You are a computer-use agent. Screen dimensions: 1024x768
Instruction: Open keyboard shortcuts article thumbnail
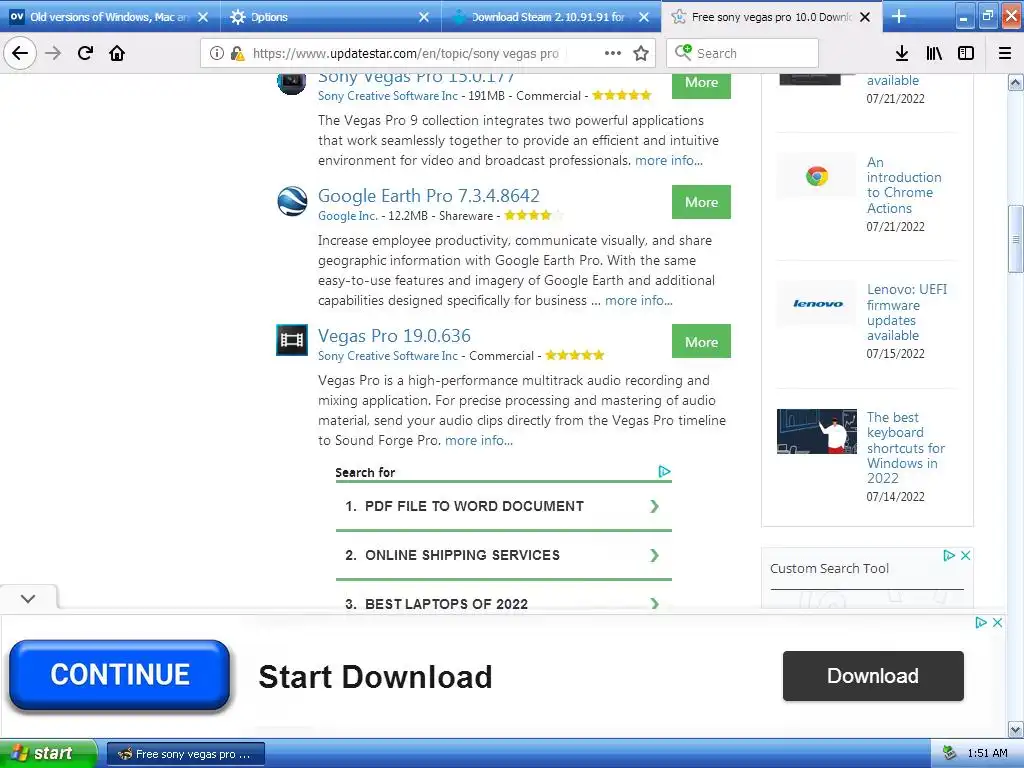[x=816, y=431]
